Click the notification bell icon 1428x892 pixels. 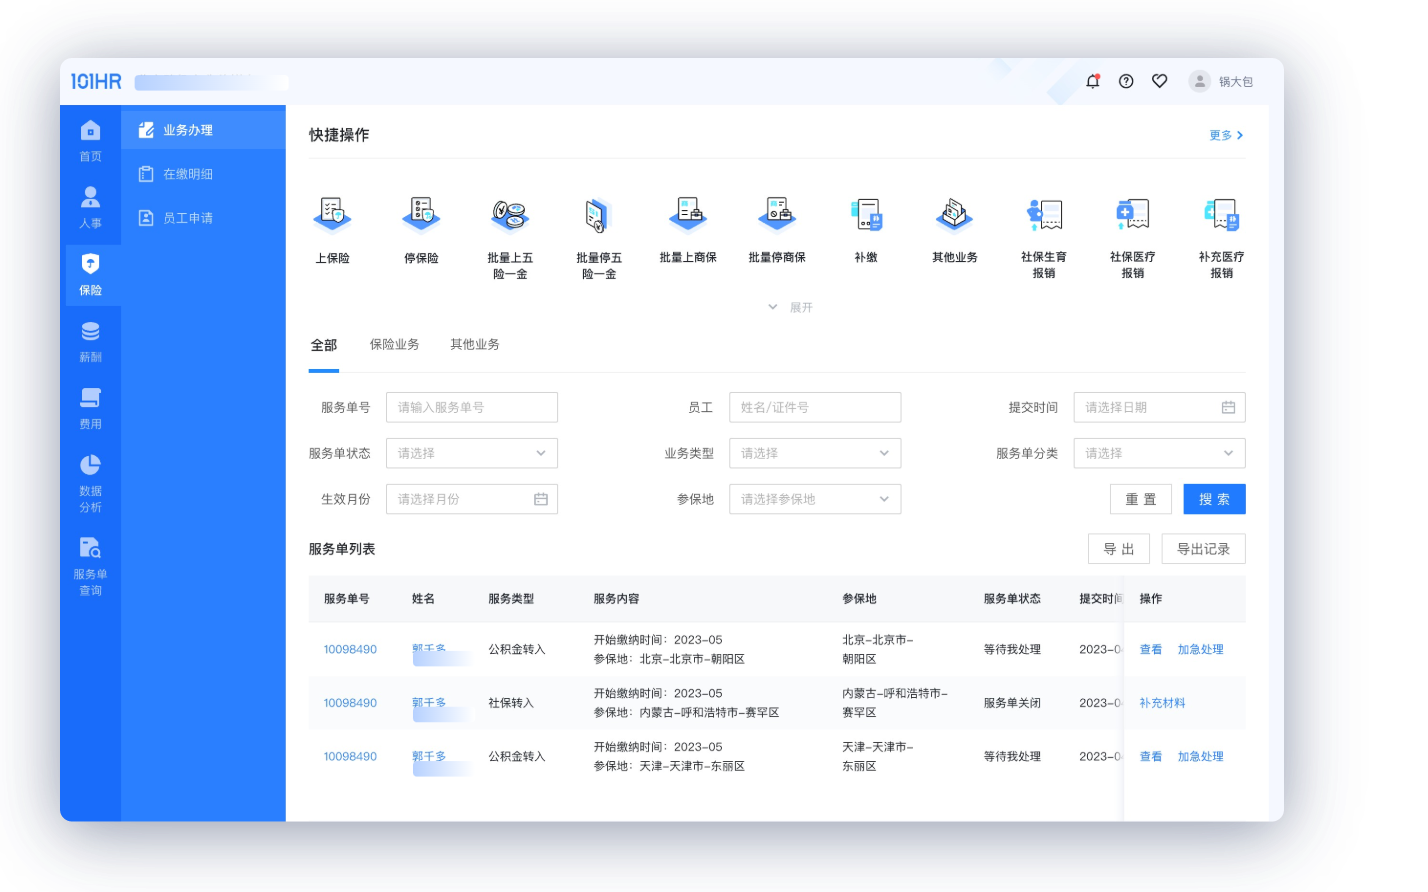click(x=1092, y=81)
